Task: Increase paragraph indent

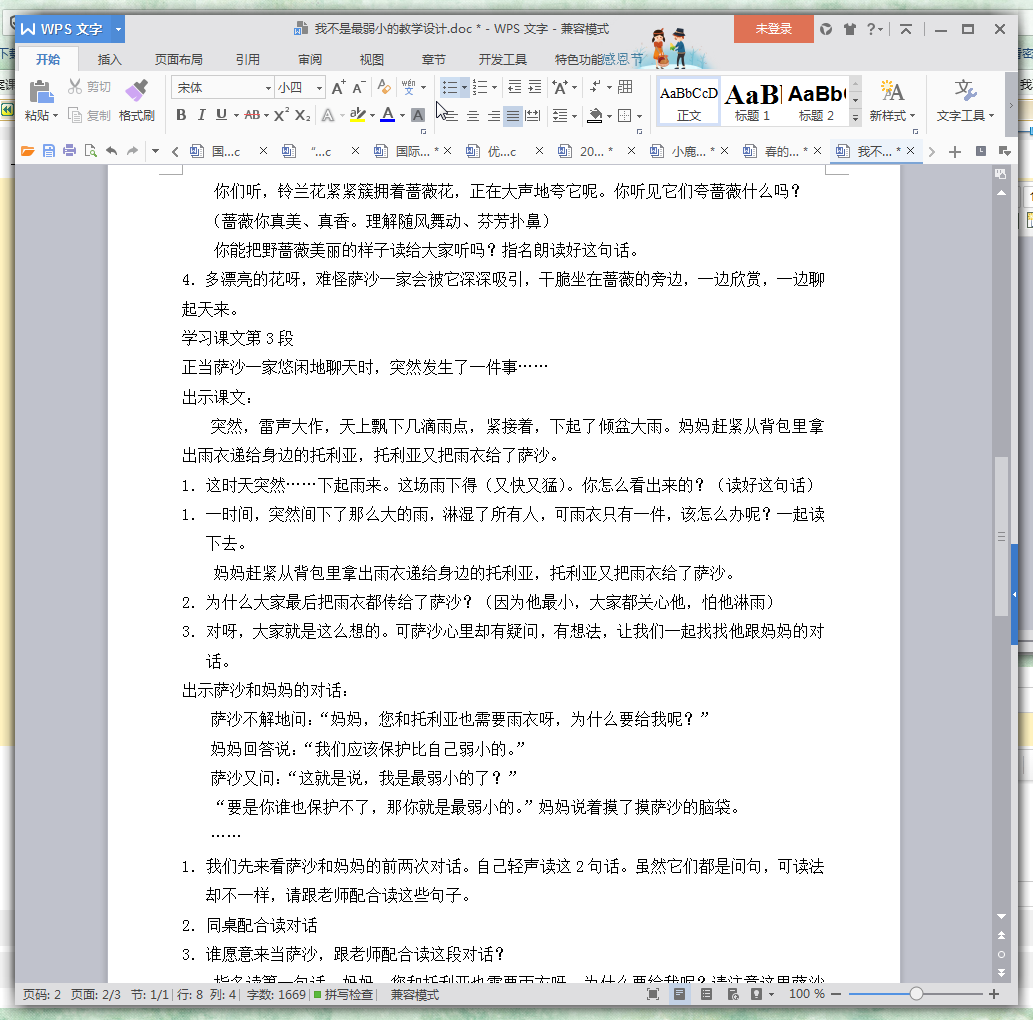Action: [x=535, y=87]
